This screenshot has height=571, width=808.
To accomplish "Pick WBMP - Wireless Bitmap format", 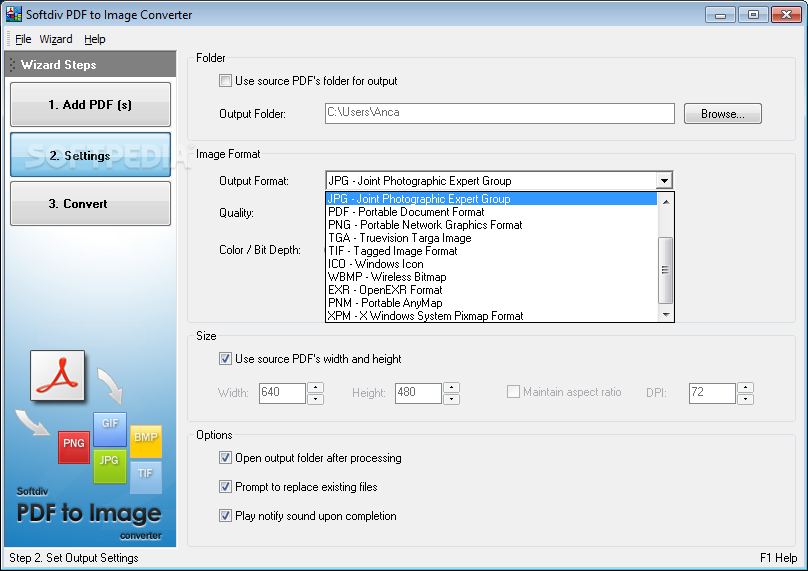I will (492, 277).
